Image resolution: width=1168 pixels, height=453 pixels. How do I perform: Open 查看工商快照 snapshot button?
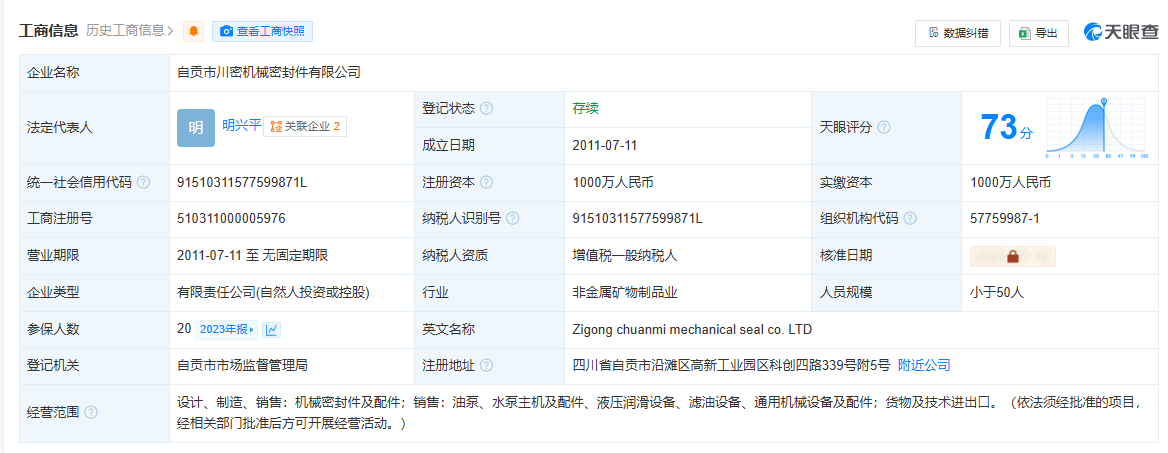click(262, 31)
